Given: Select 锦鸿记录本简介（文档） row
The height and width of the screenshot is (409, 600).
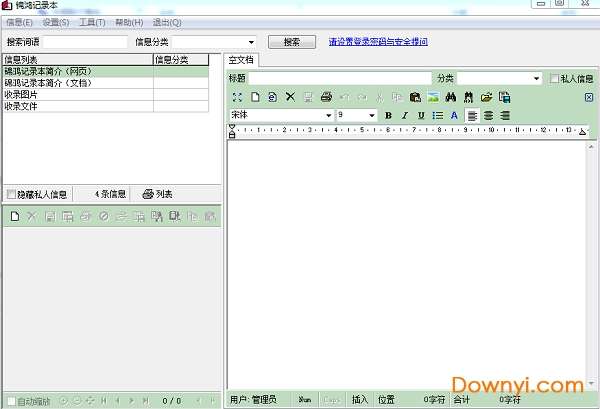Looking at the screenshot, I should (x=106, y=83).
